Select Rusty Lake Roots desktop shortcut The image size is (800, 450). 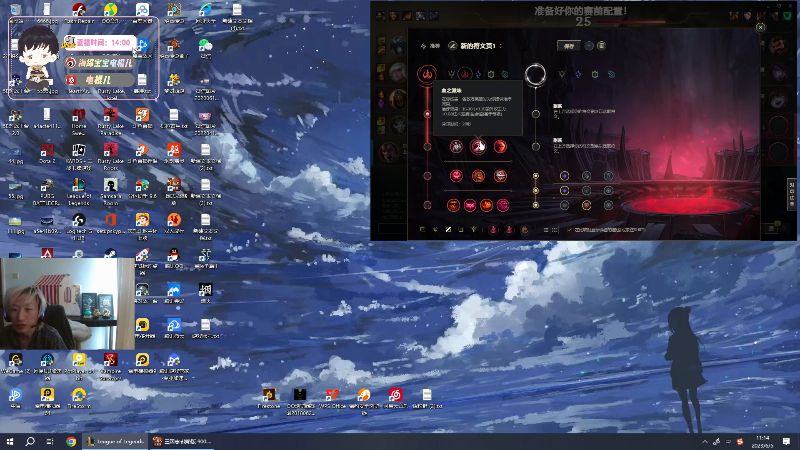click(x=111, y=157)
